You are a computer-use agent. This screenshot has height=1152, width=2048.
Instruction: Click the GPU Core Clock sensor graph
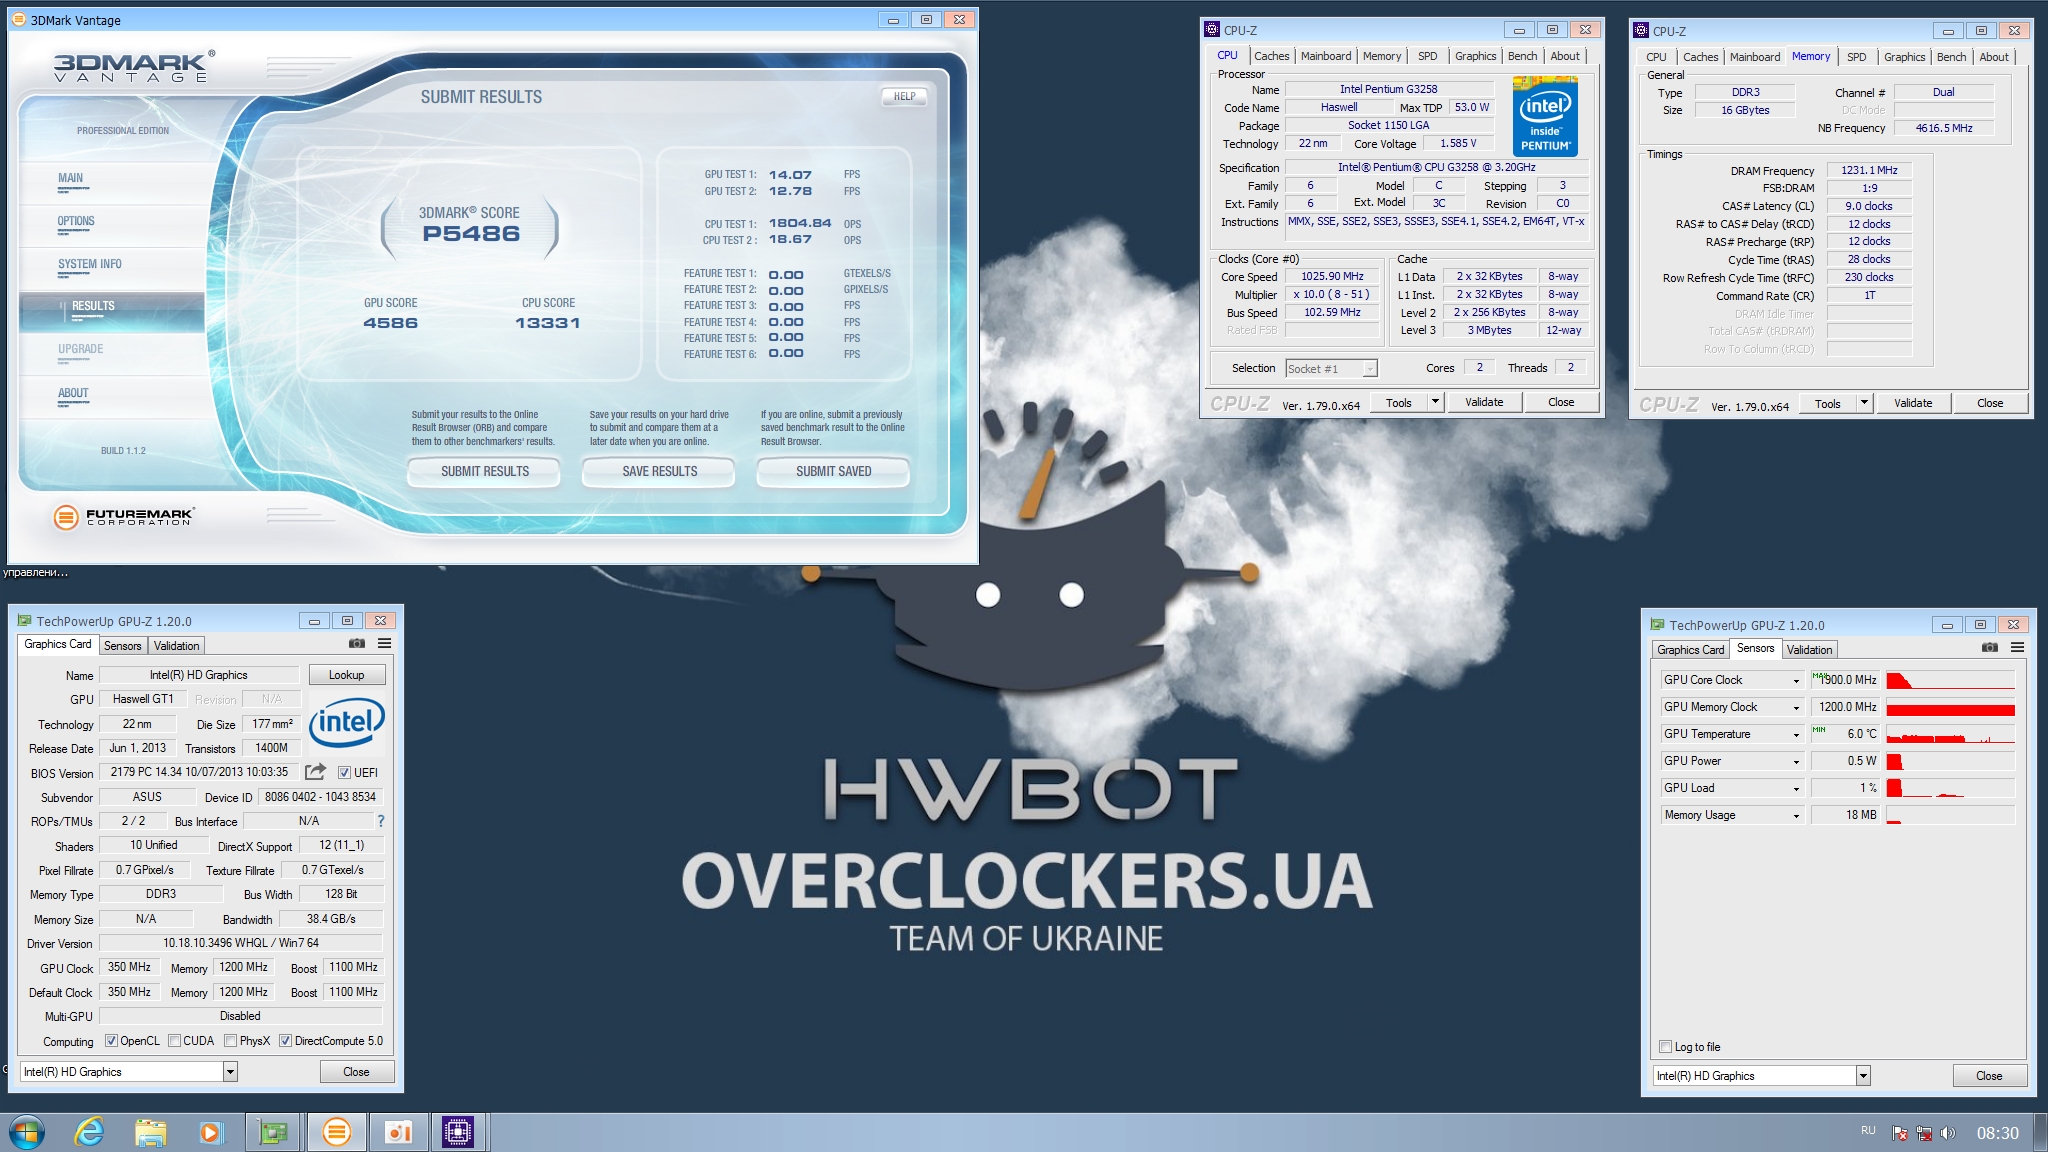pos(1950,680)
